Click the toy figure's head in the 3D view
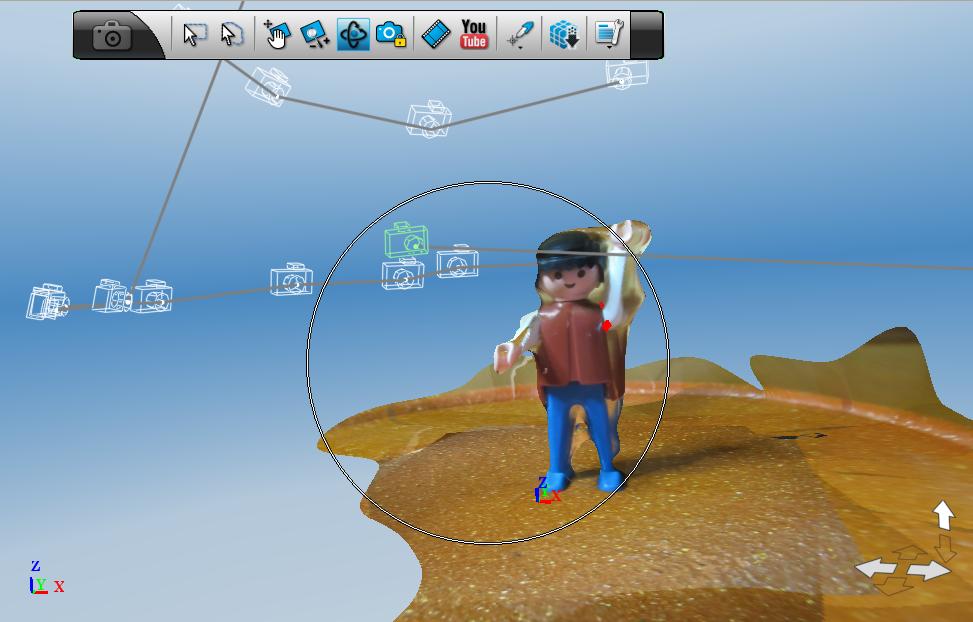The image size is (973, 622). tap(570, 267)
